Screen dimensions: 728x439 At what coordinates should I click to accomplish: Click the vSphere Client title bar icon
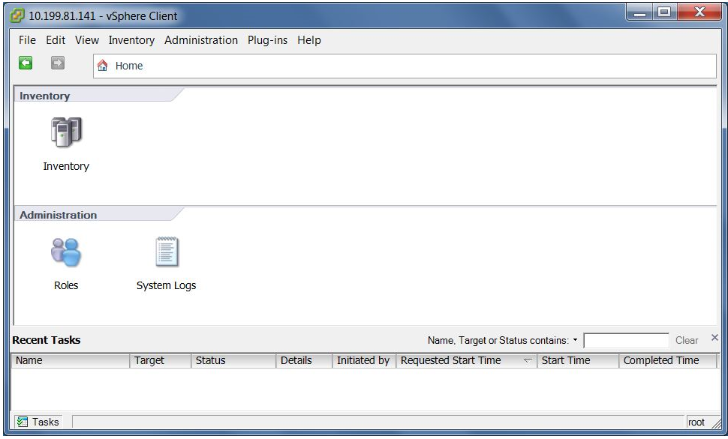pyautogui.click(x=17, y=16)
